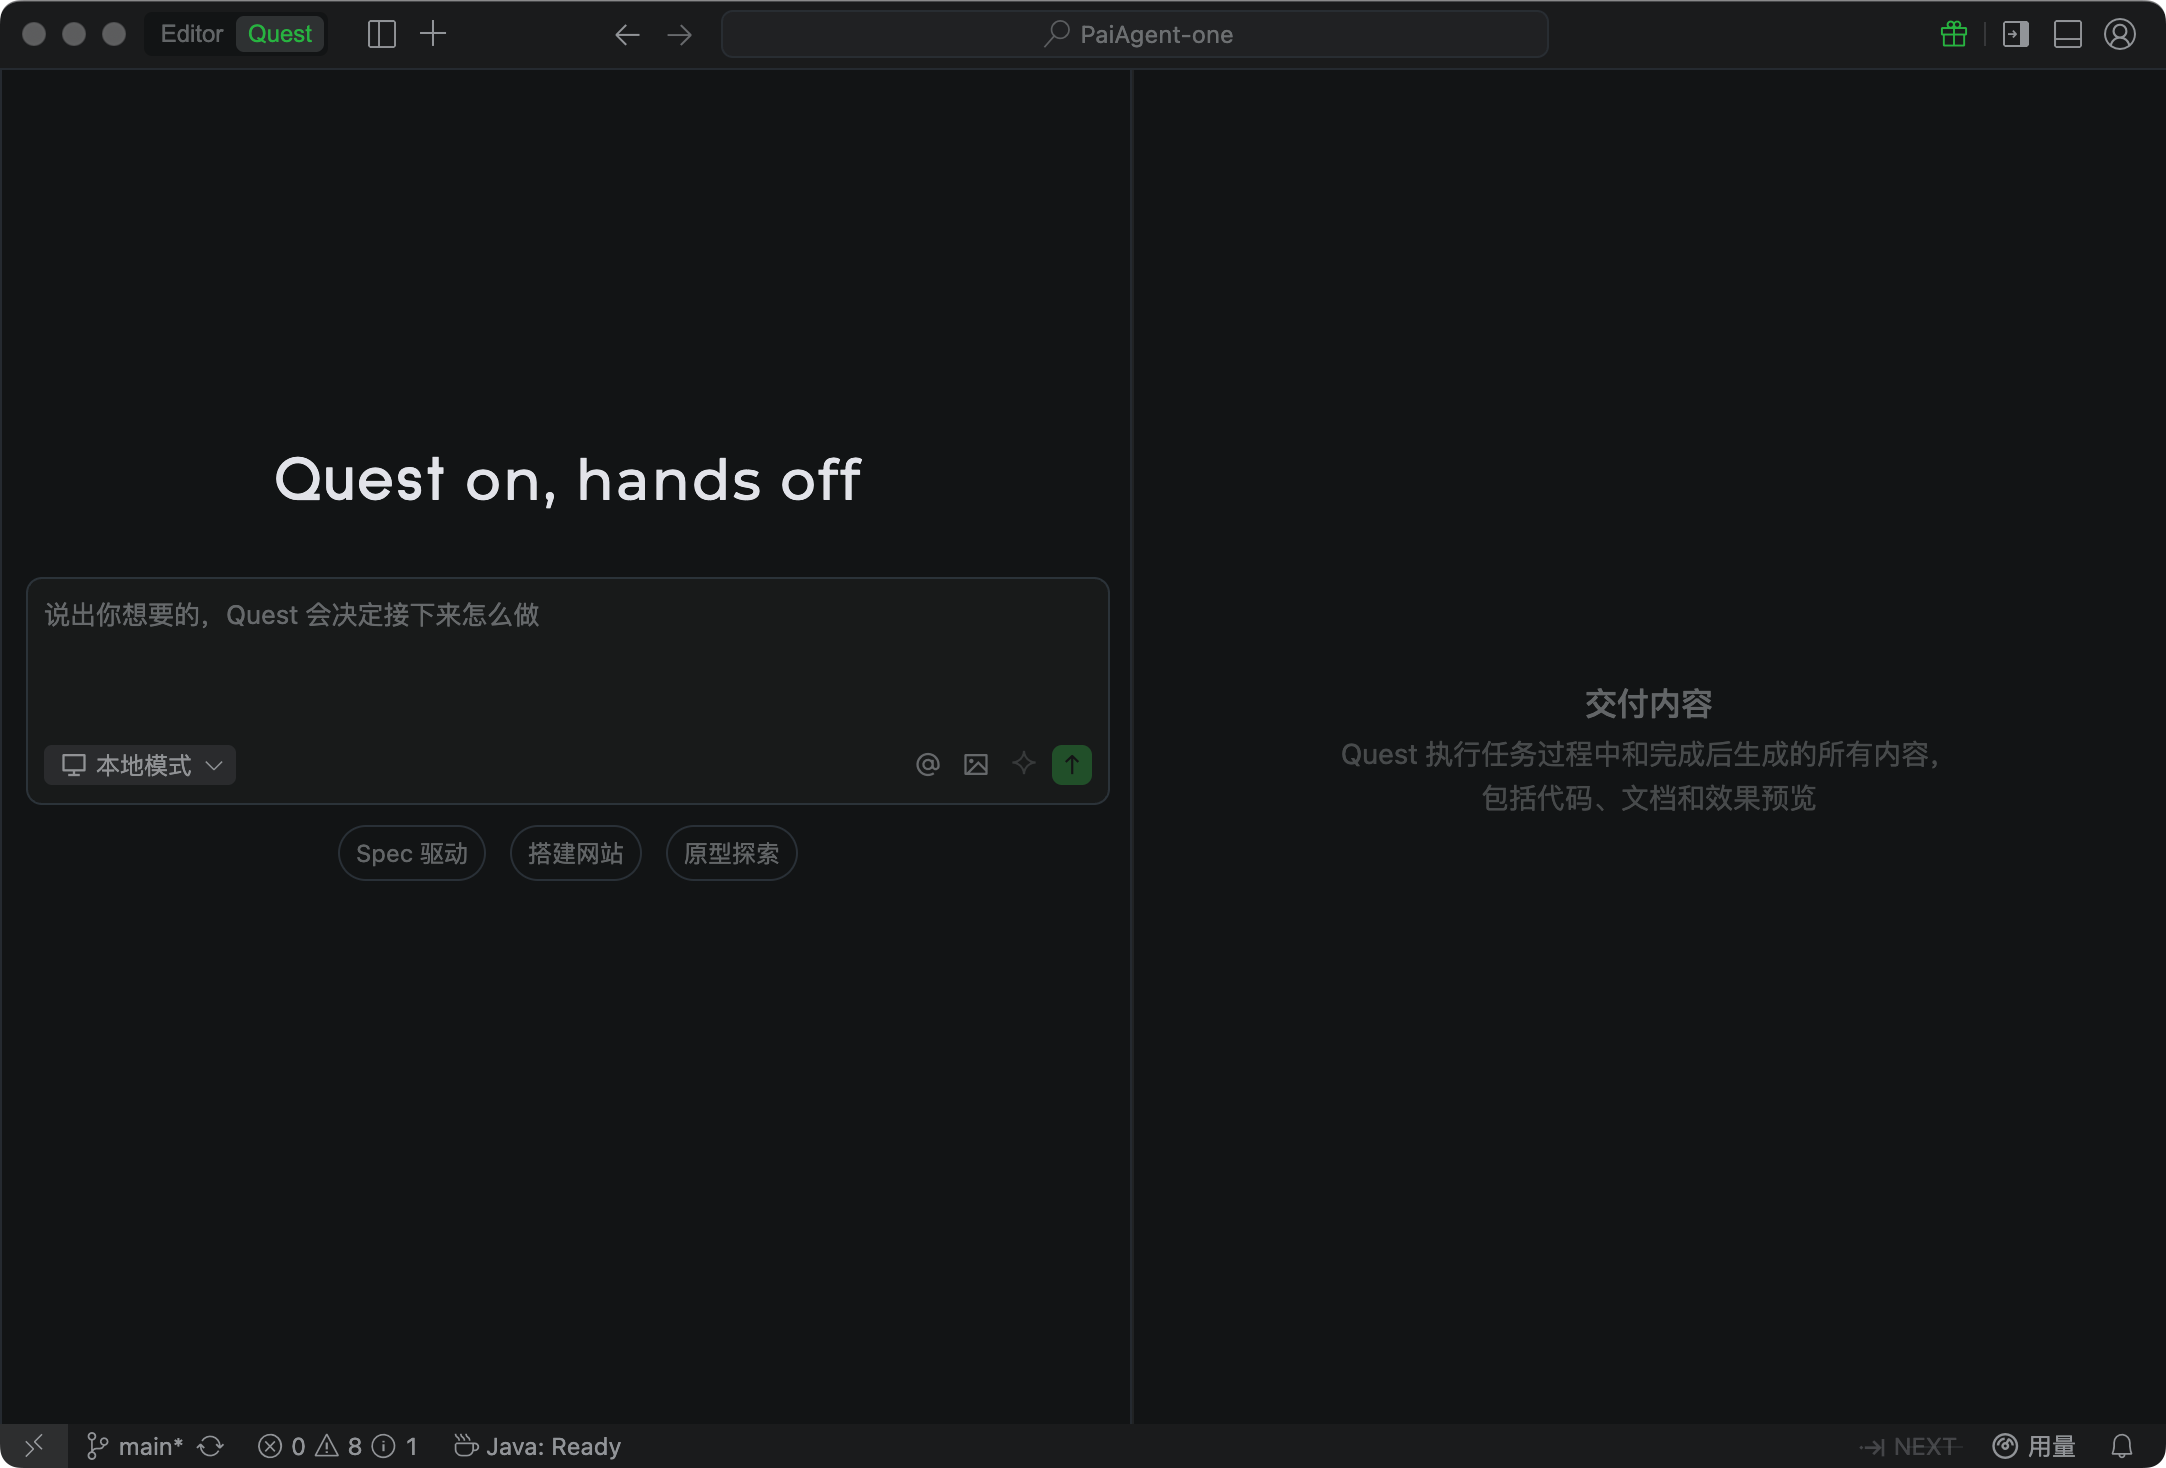The height and width of the screenshot is (1468, 2166).
Task: Open the notifications bell icon
Action: coord(2121,1447)
